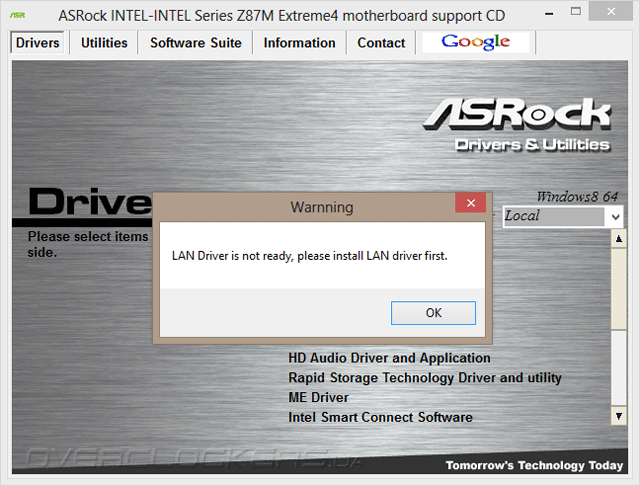Select Rapid Storage Technology Driver and utility
640x486 pixels.
pyautogui.click(x=424, y=377)
